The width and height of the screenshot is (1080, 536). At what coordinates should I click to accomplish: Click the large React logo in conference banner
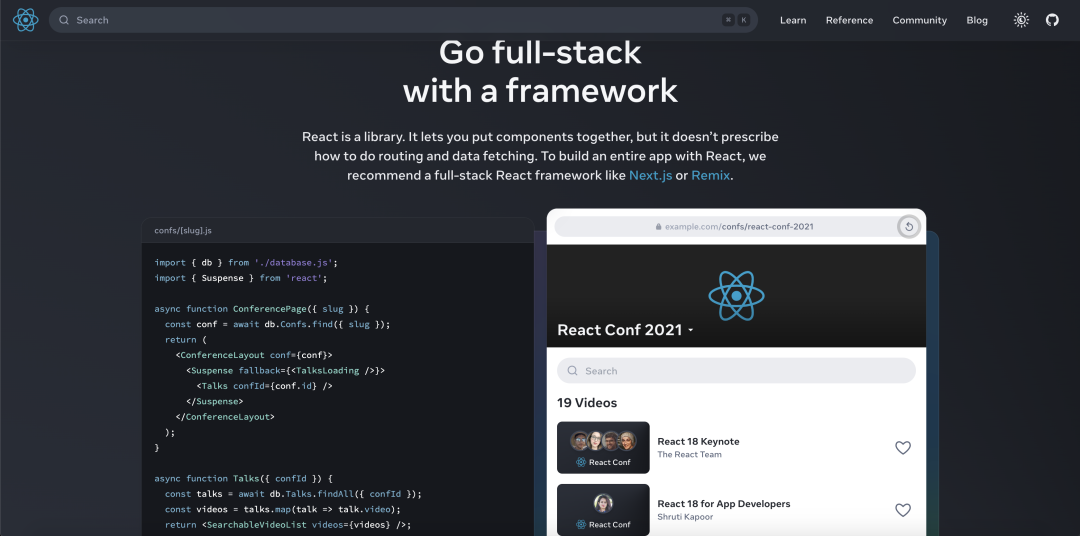click(x=736, y=296)
